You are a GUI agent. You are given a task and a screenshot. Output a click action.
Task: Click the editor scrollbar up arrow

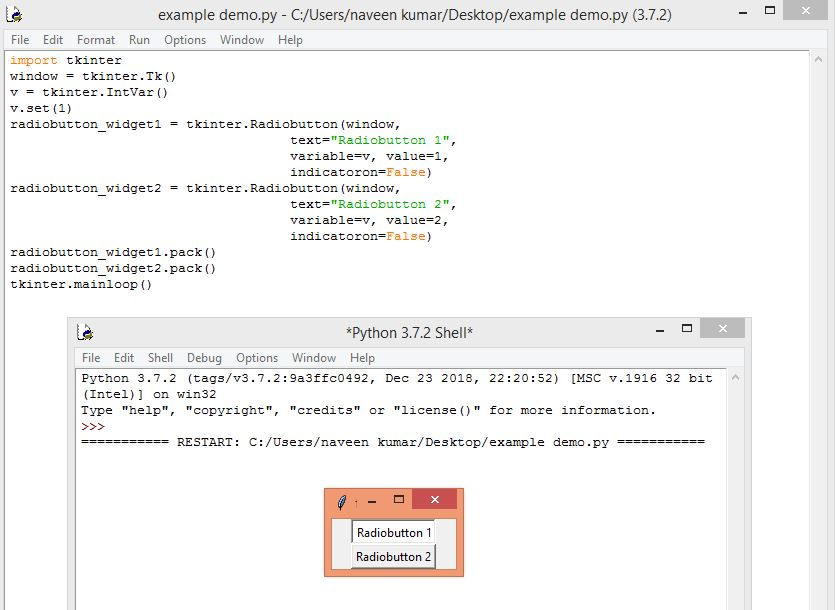click(818, 60)
